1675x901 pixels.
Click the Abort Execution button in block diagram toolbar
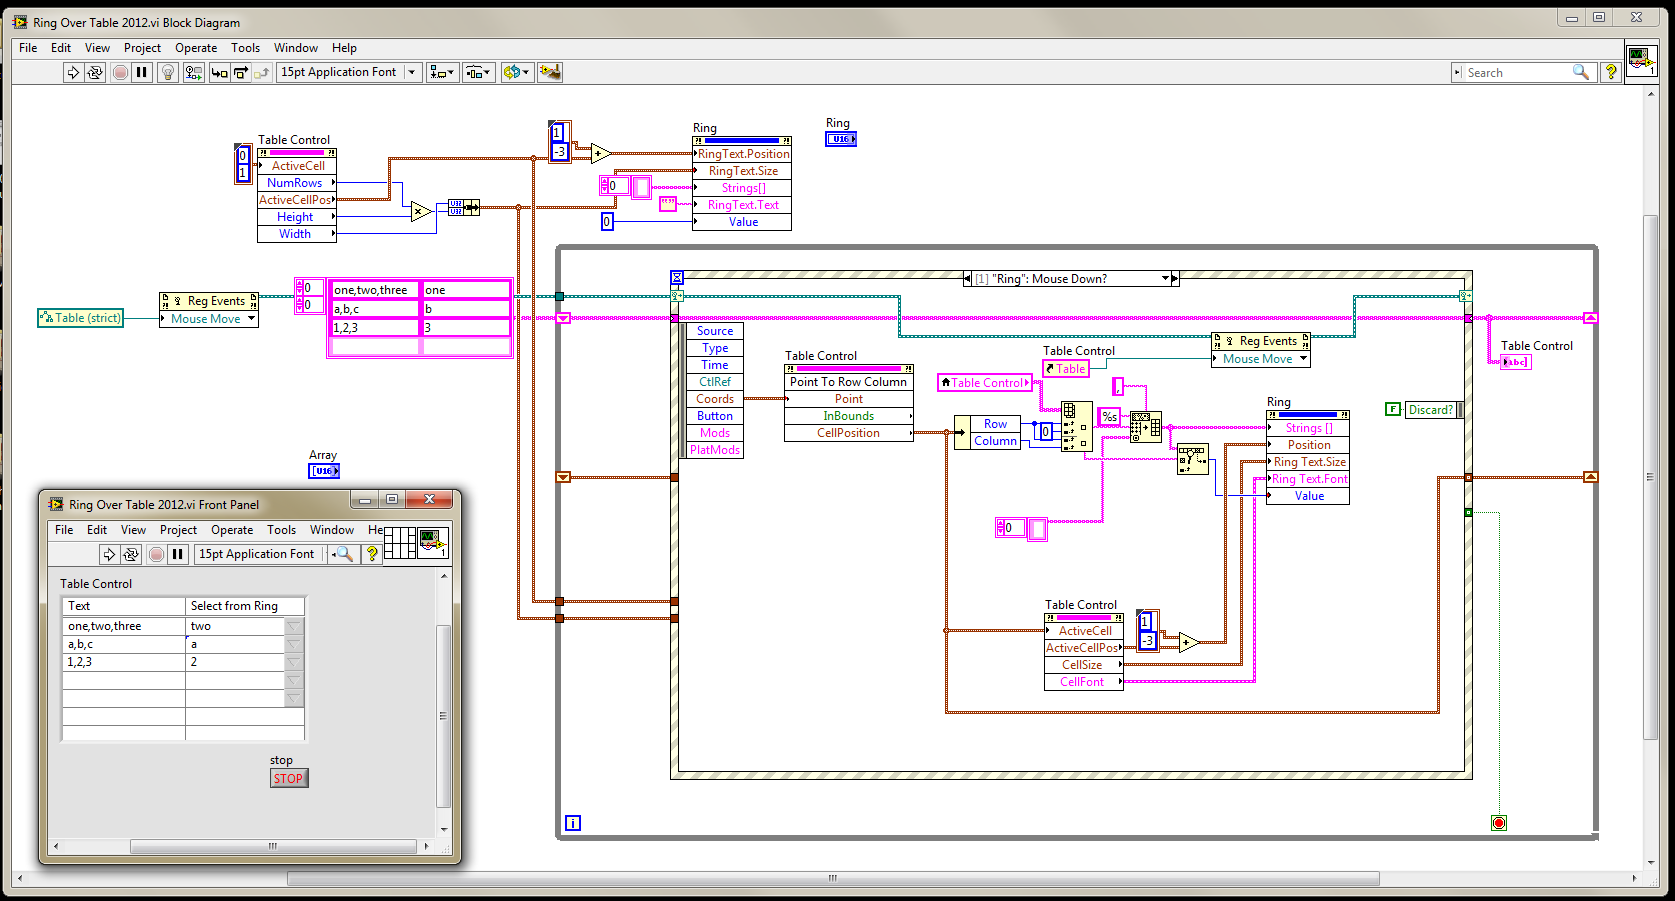[x=120, y=72]
